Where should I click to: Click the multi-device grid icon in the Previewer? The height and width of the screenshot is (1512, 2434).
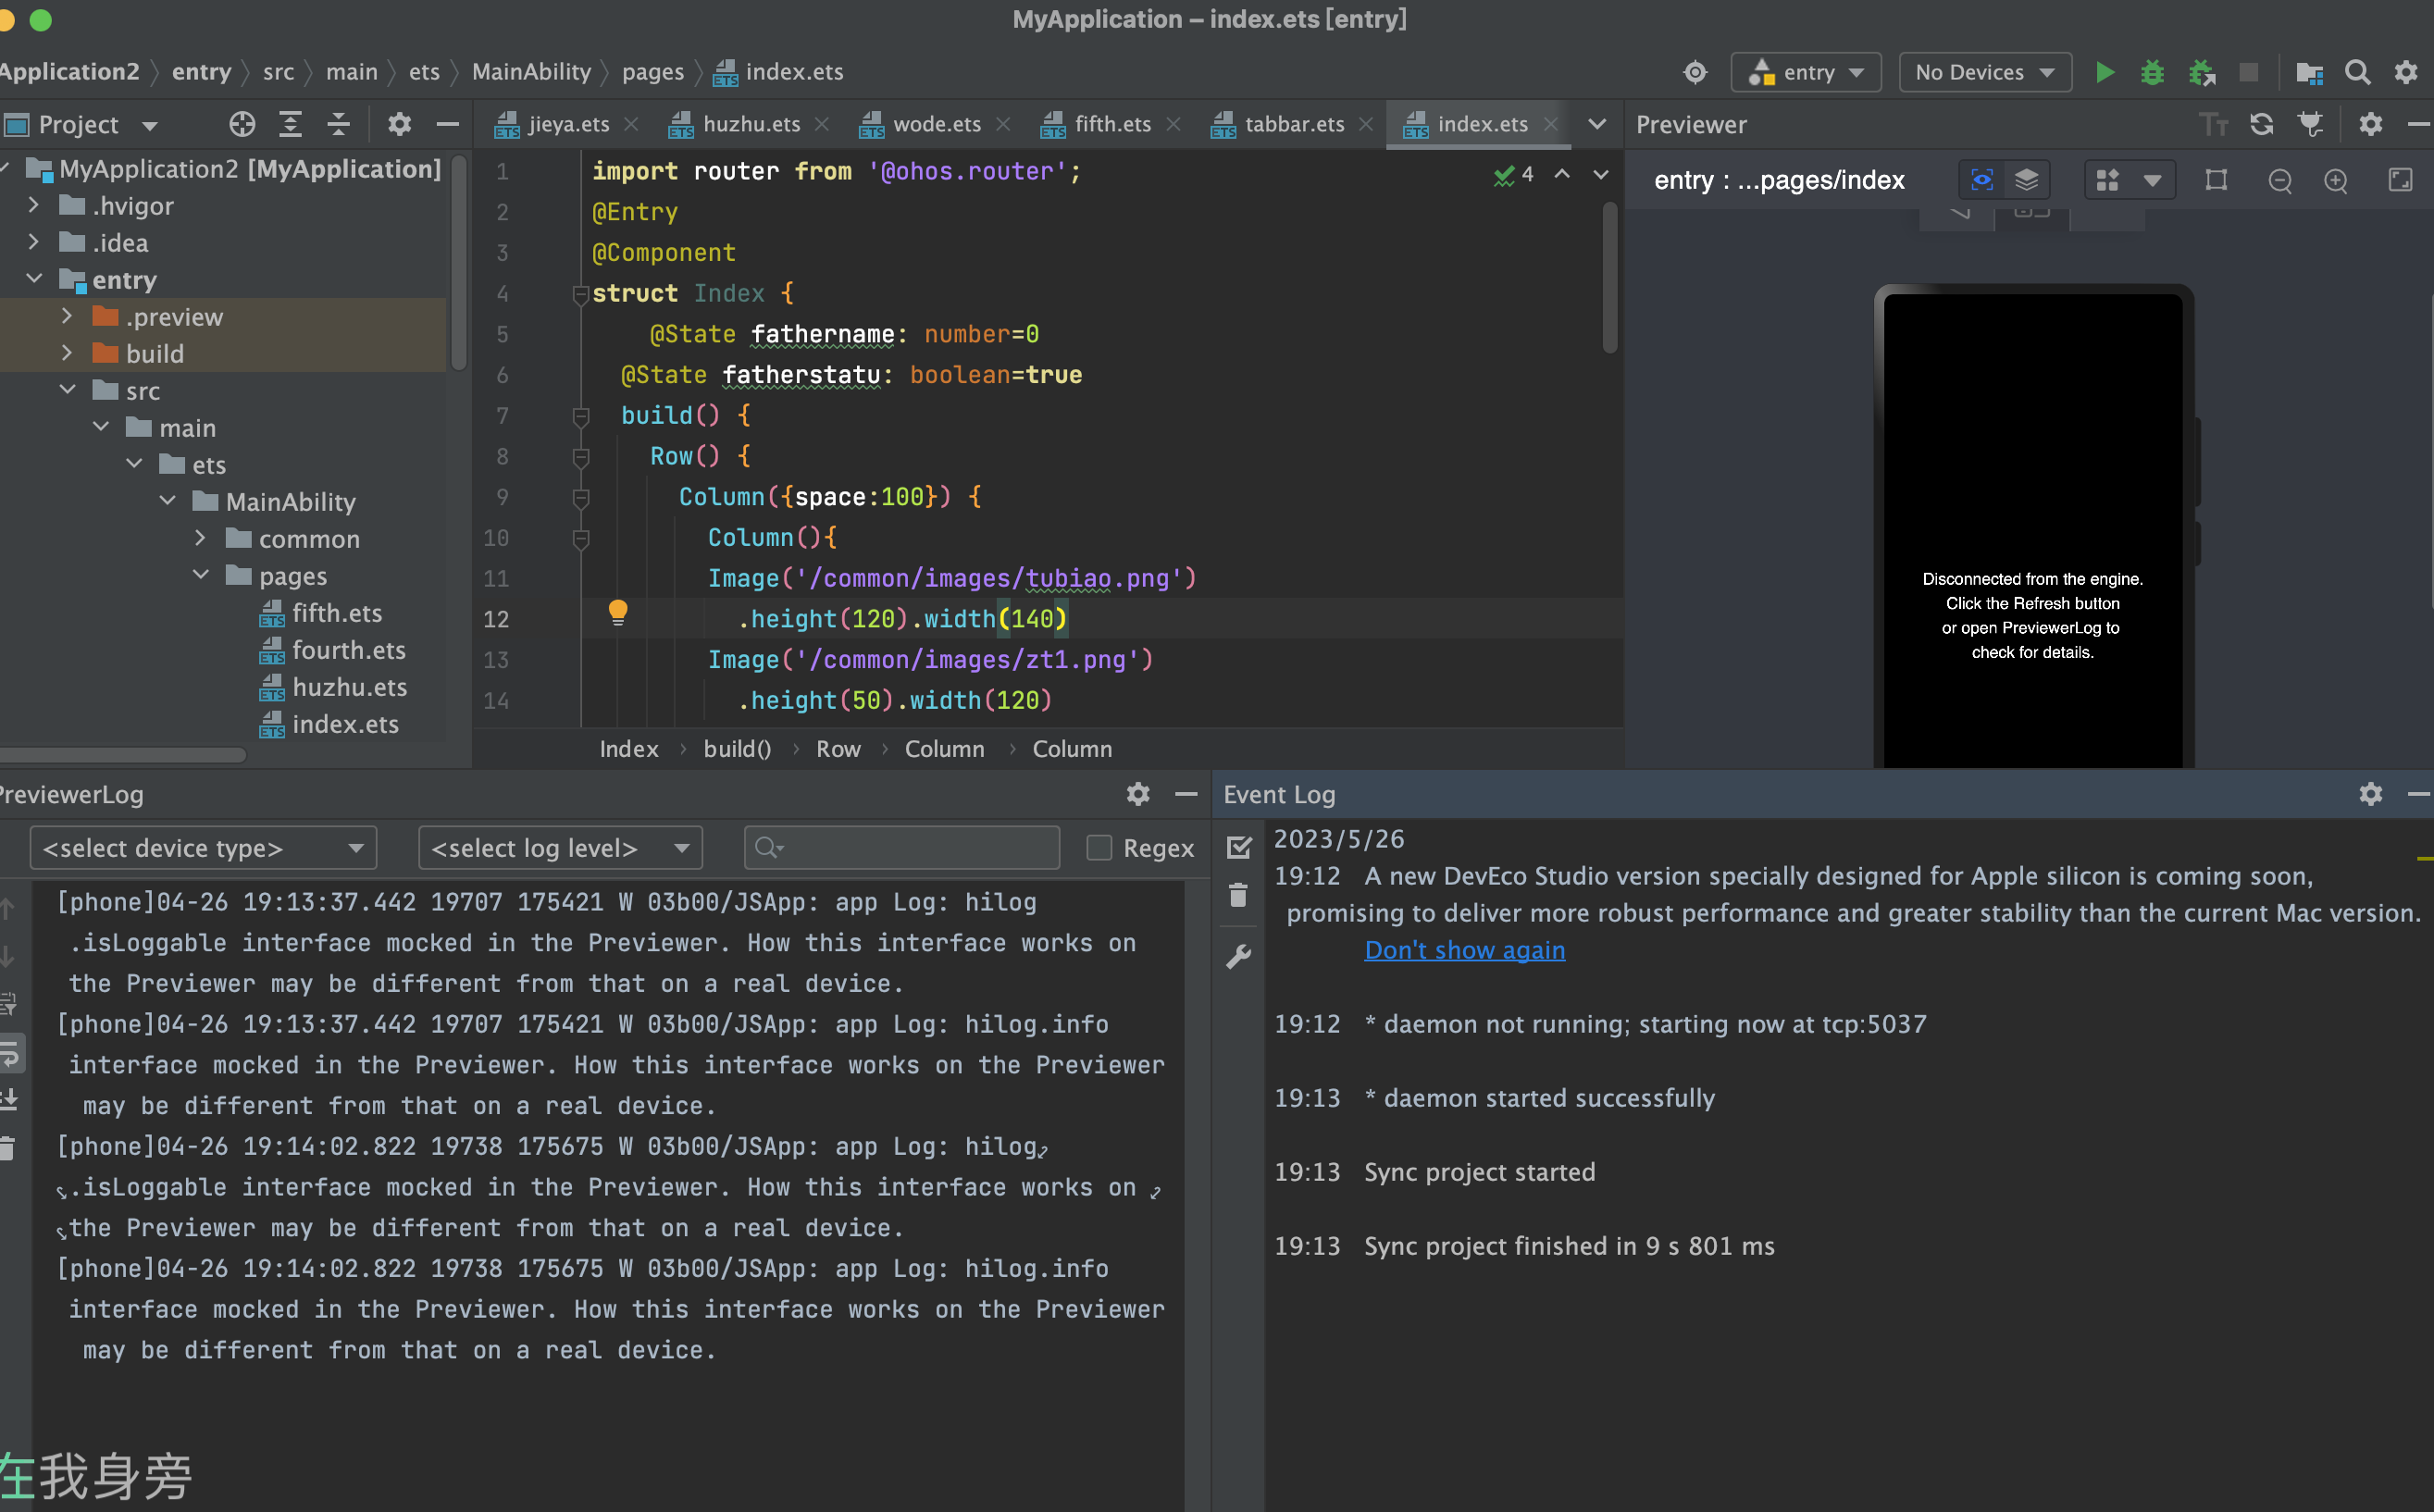(x=2108, y=180)
